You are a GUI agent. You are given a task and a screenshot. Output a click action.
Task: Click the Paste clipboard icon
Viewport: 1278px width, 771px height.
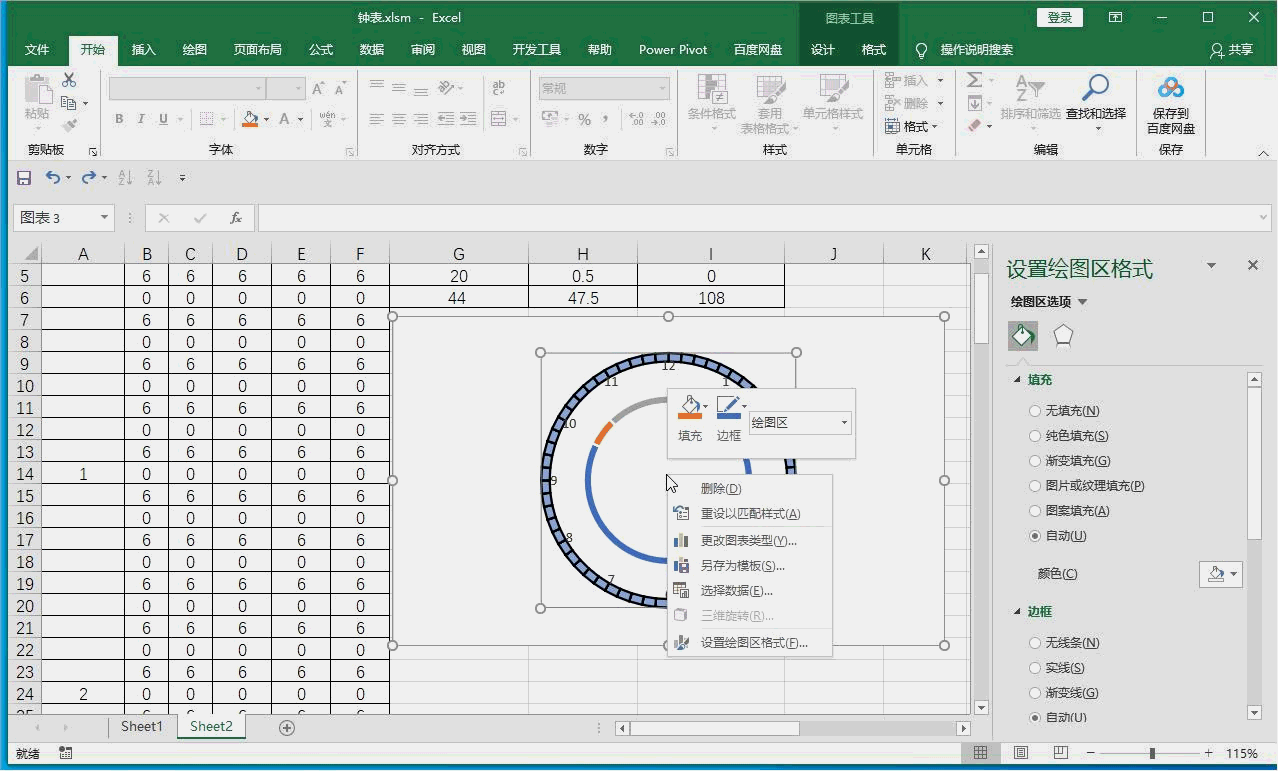click(x=37, y=90)
